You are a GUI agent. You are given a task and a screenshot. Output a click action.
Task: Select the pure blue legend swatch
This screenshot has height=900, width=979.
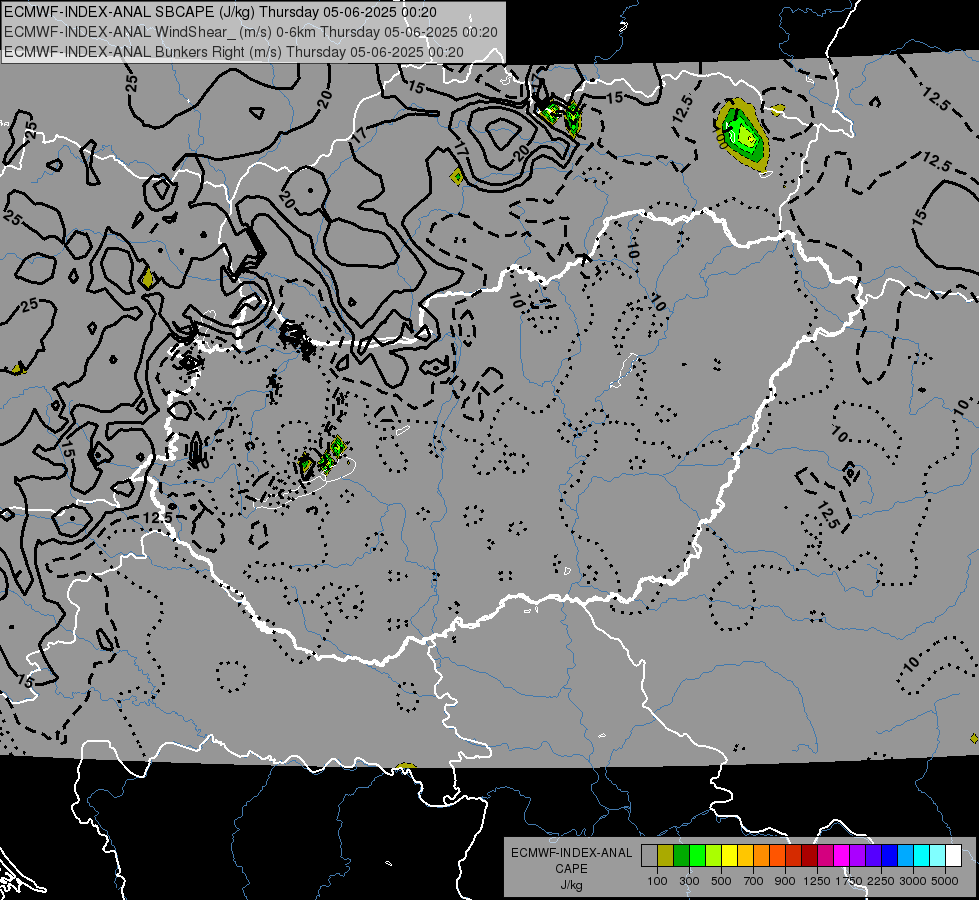point(889,856)
